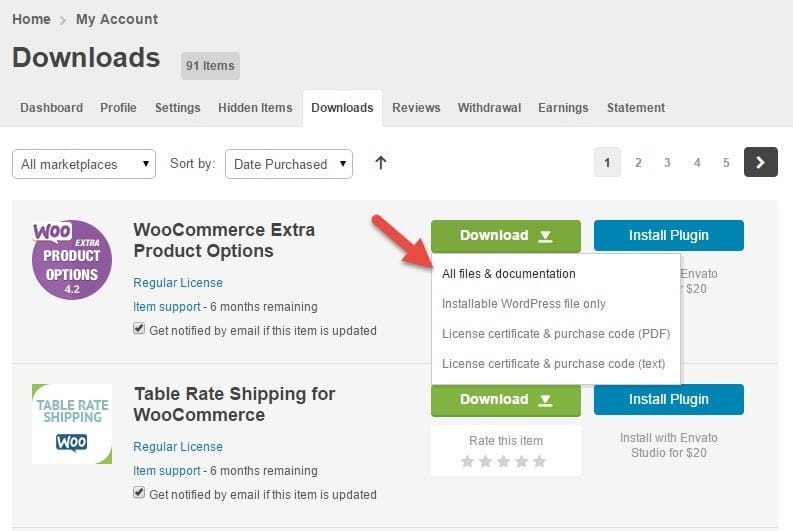The image size is (793, 531).
Task: Switch to the Reviews tab
Action: (x=416, y=108)
